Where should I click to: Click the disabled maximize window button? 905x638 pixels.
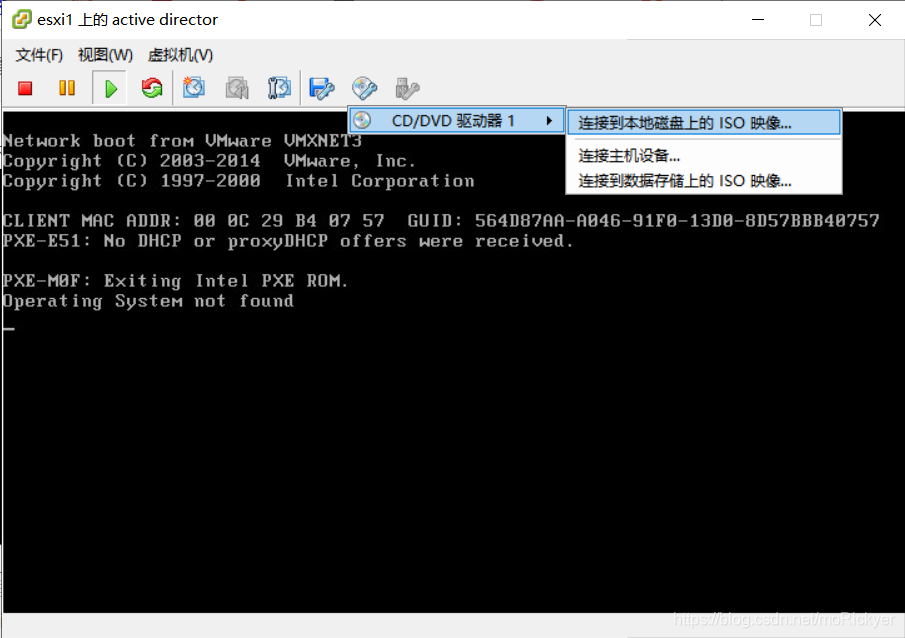tap(816, 20)
